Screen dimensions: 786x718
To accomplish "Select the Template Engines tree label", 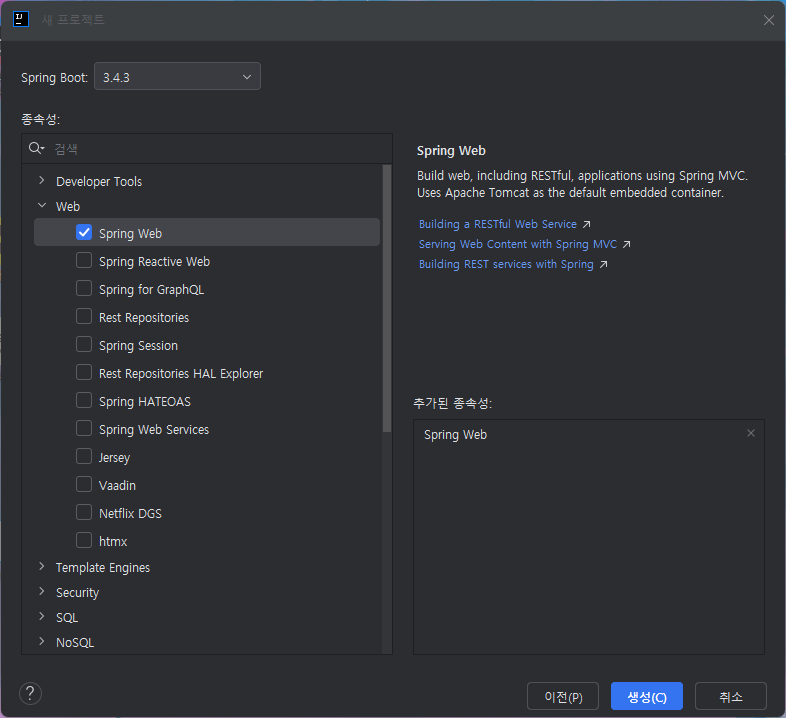I will [103, 568].
